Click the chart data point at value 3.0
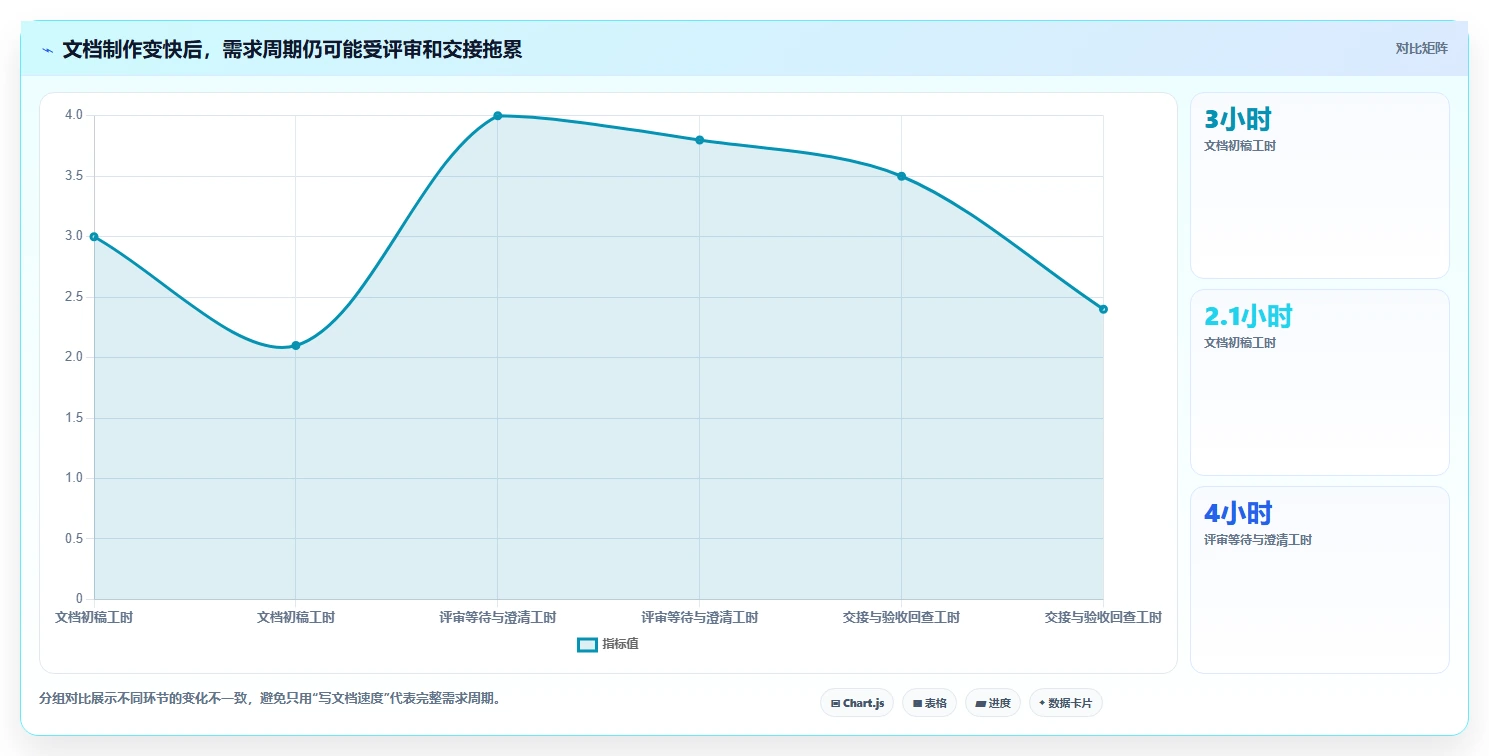Viewport: 1489px width, 756px height. [x=94, y=237]
